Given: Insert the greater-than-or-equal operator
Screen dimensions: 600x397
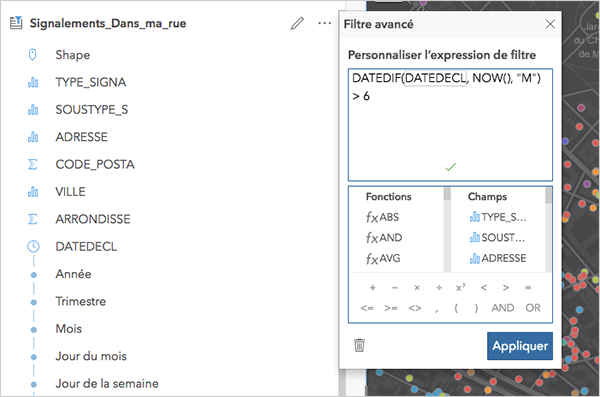Looking at the screenshot, I should coord(391,308).
